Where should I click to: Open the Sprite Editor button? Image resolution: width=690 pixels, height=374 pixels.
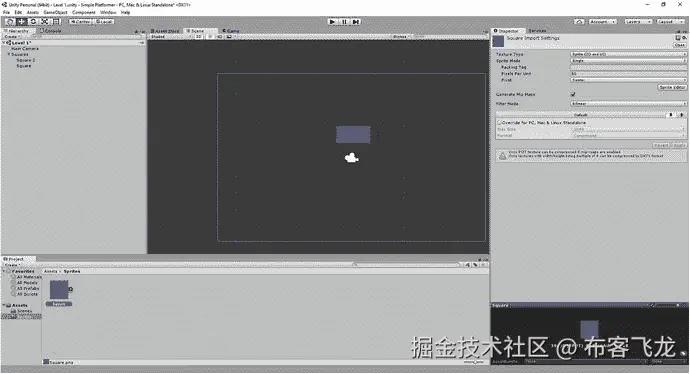point(672,87)
